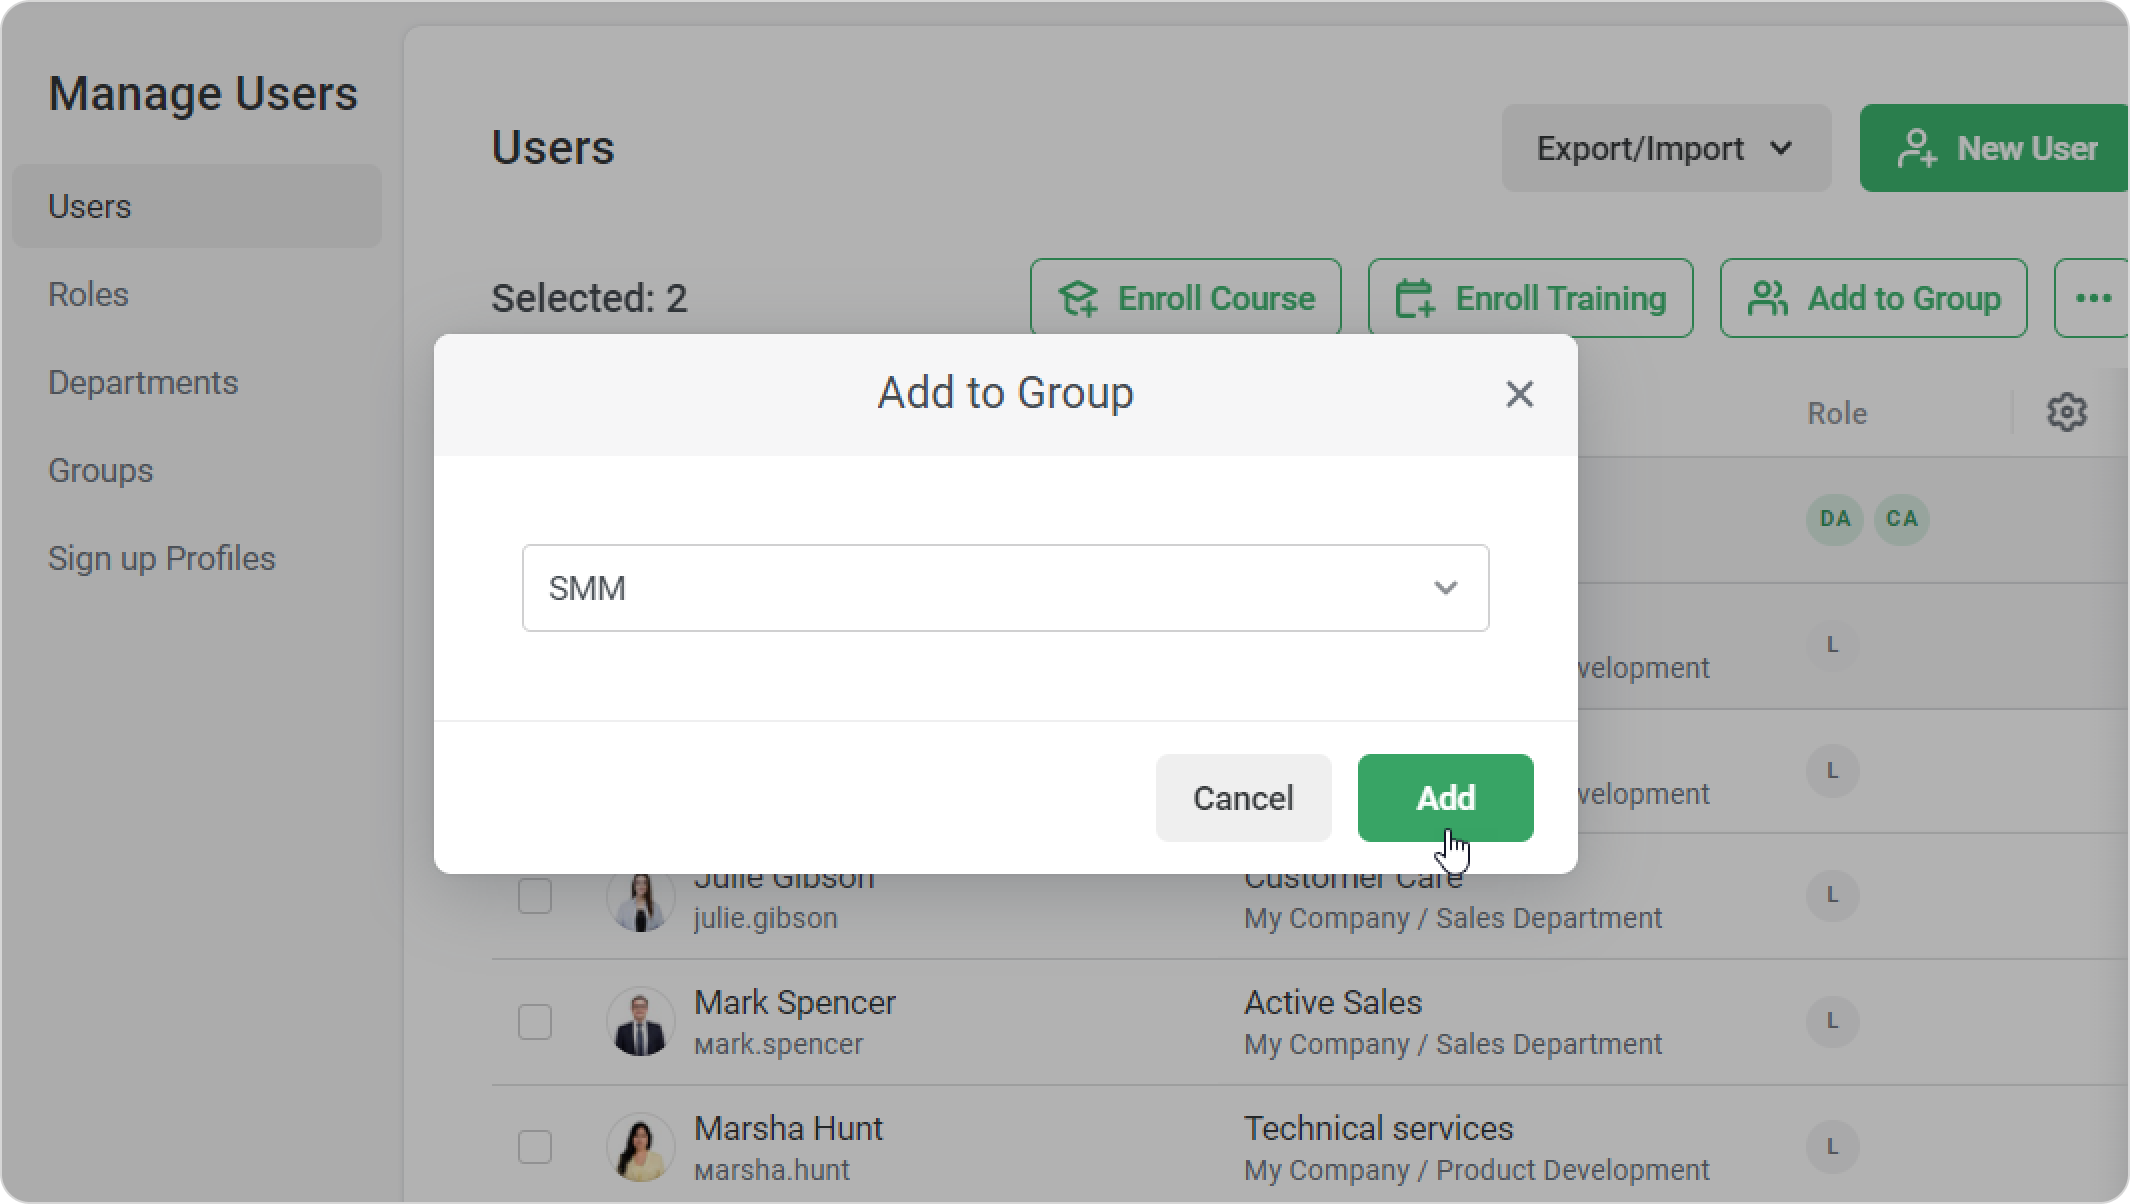2130x1204 pixels.
Task: Check the box next to Julie Gibson
Action: (x=535, y=896)
